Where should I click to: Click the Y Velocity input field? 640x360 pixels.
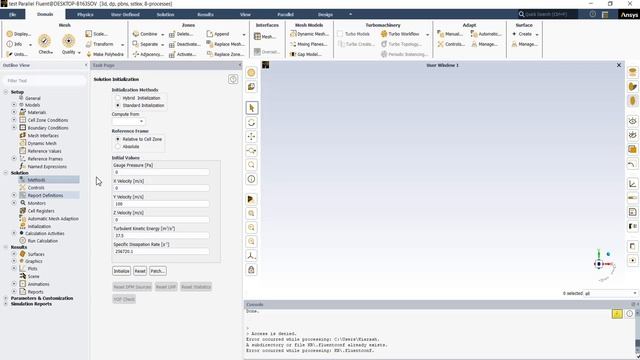pyautogui.click(x=161, y=204)
